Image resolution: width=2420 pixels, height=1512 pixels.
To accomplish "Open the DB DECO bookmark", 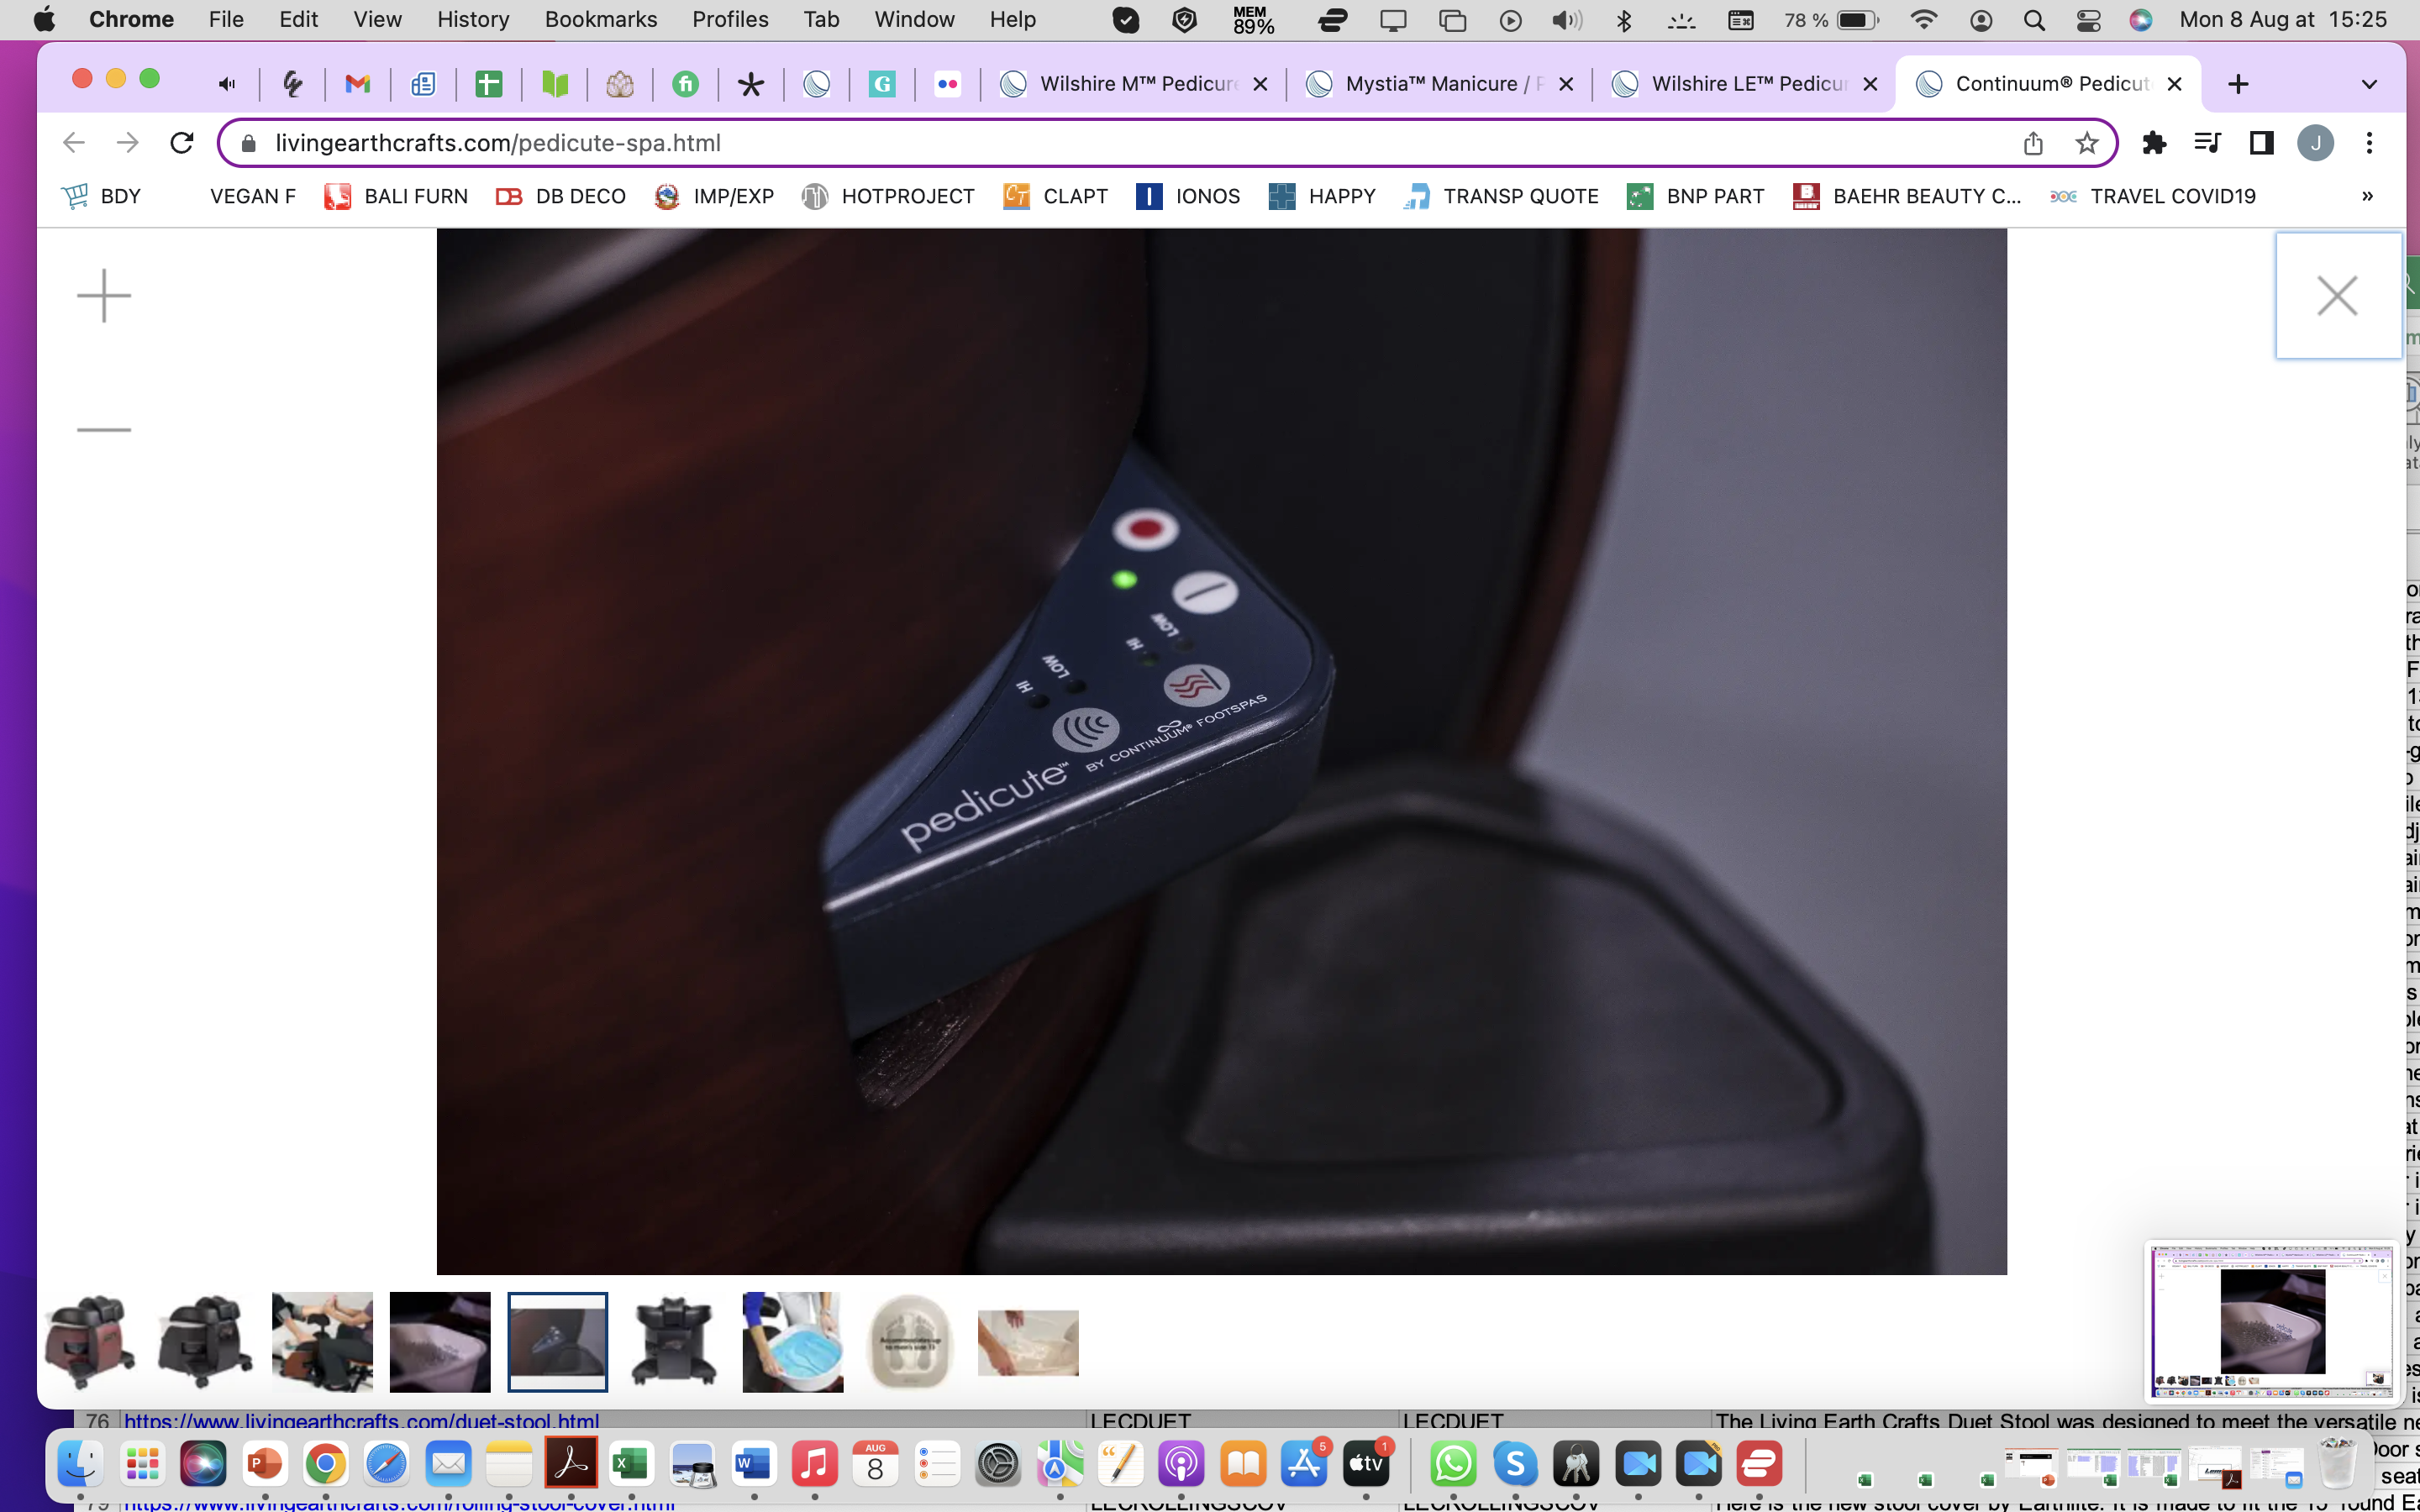I will point(561,196).
